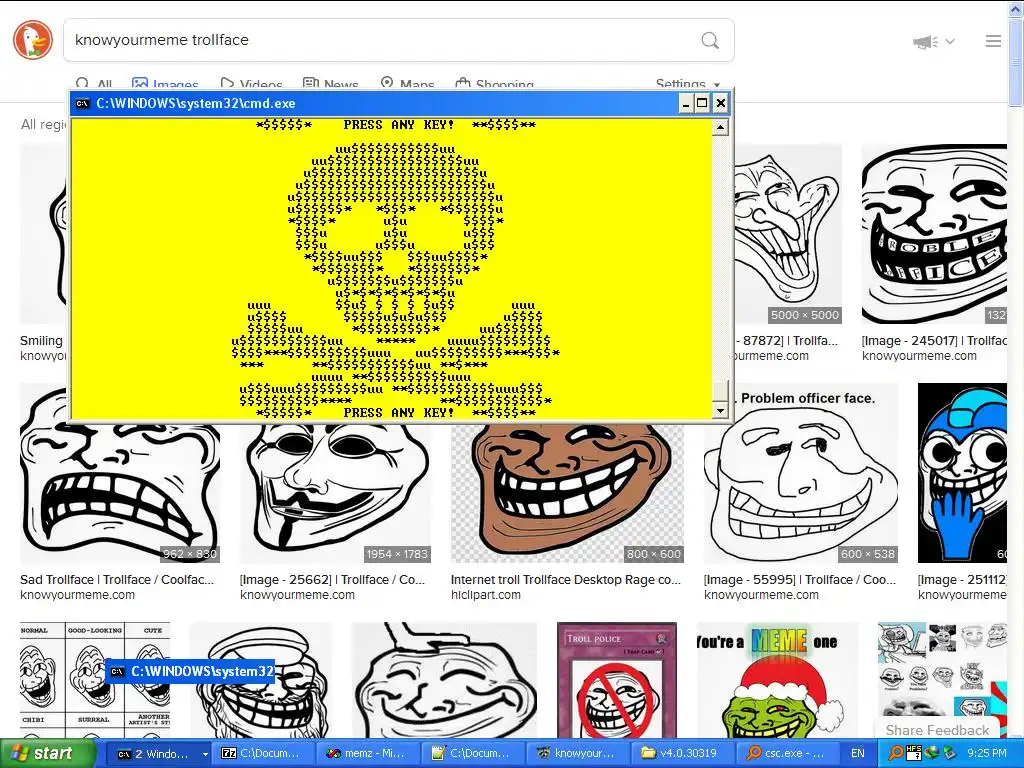Open the DuckDuckGo hamburger menu
This screenshot has height=768, width=1024.
(x=993, y=41)
